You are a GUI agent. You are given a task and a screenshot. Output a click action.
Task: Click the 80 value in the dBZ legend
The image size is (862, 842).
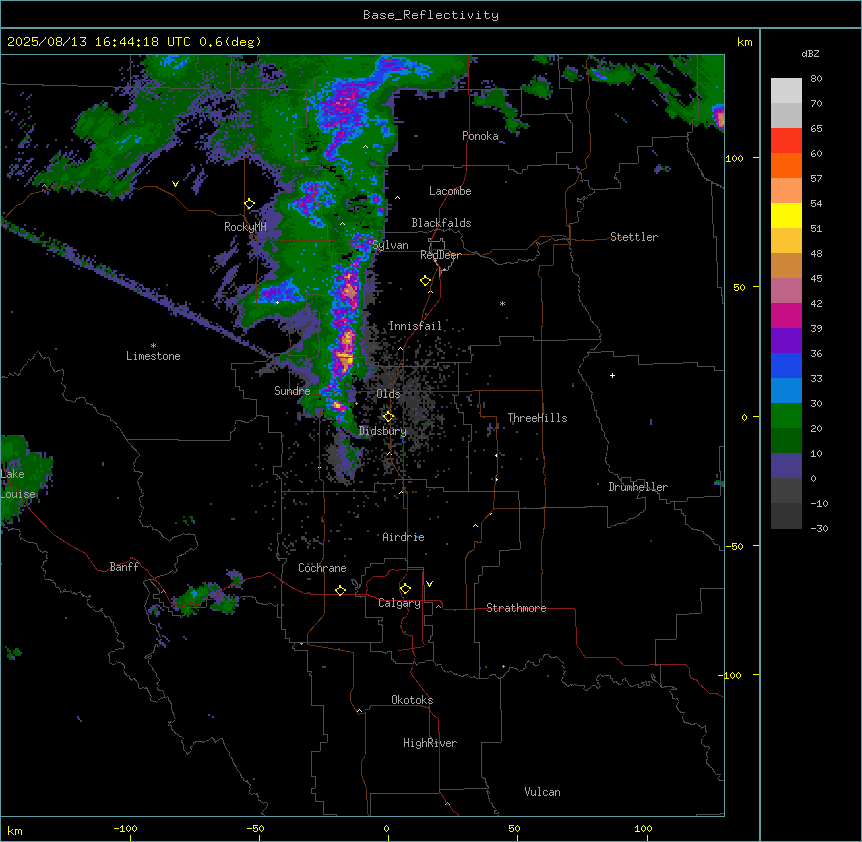(816, 79)
